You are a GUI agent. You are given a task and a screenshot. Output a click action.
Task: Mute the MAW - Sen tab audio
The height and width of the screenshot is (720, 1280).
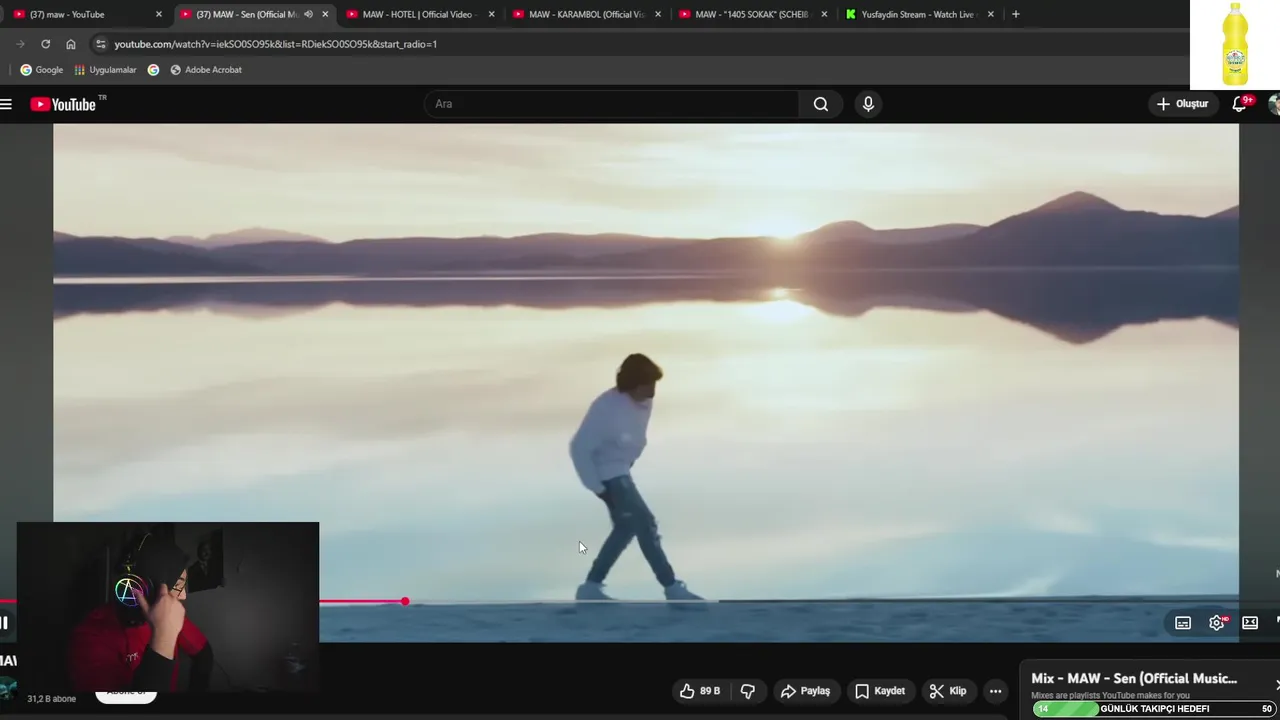[x=308, y=14]
